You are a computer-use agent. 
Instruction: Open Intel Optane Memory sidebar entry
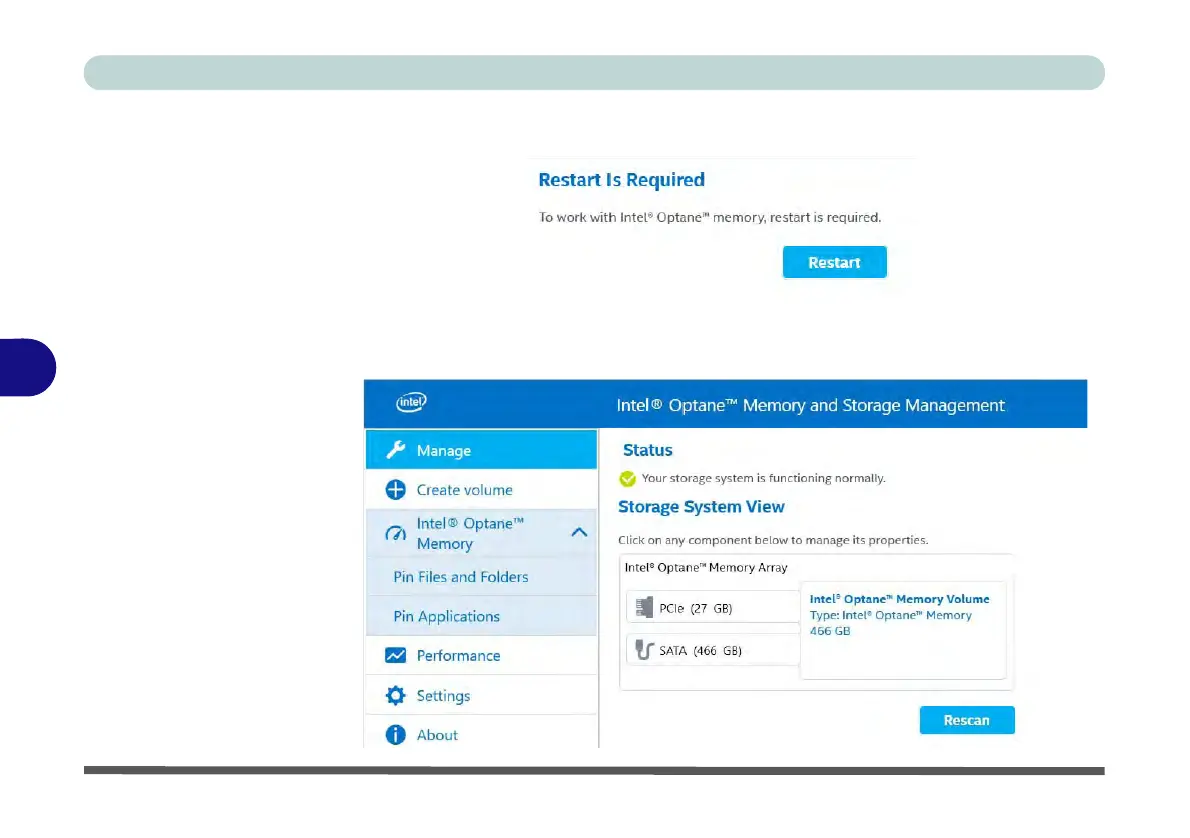[x=481, y=534]
